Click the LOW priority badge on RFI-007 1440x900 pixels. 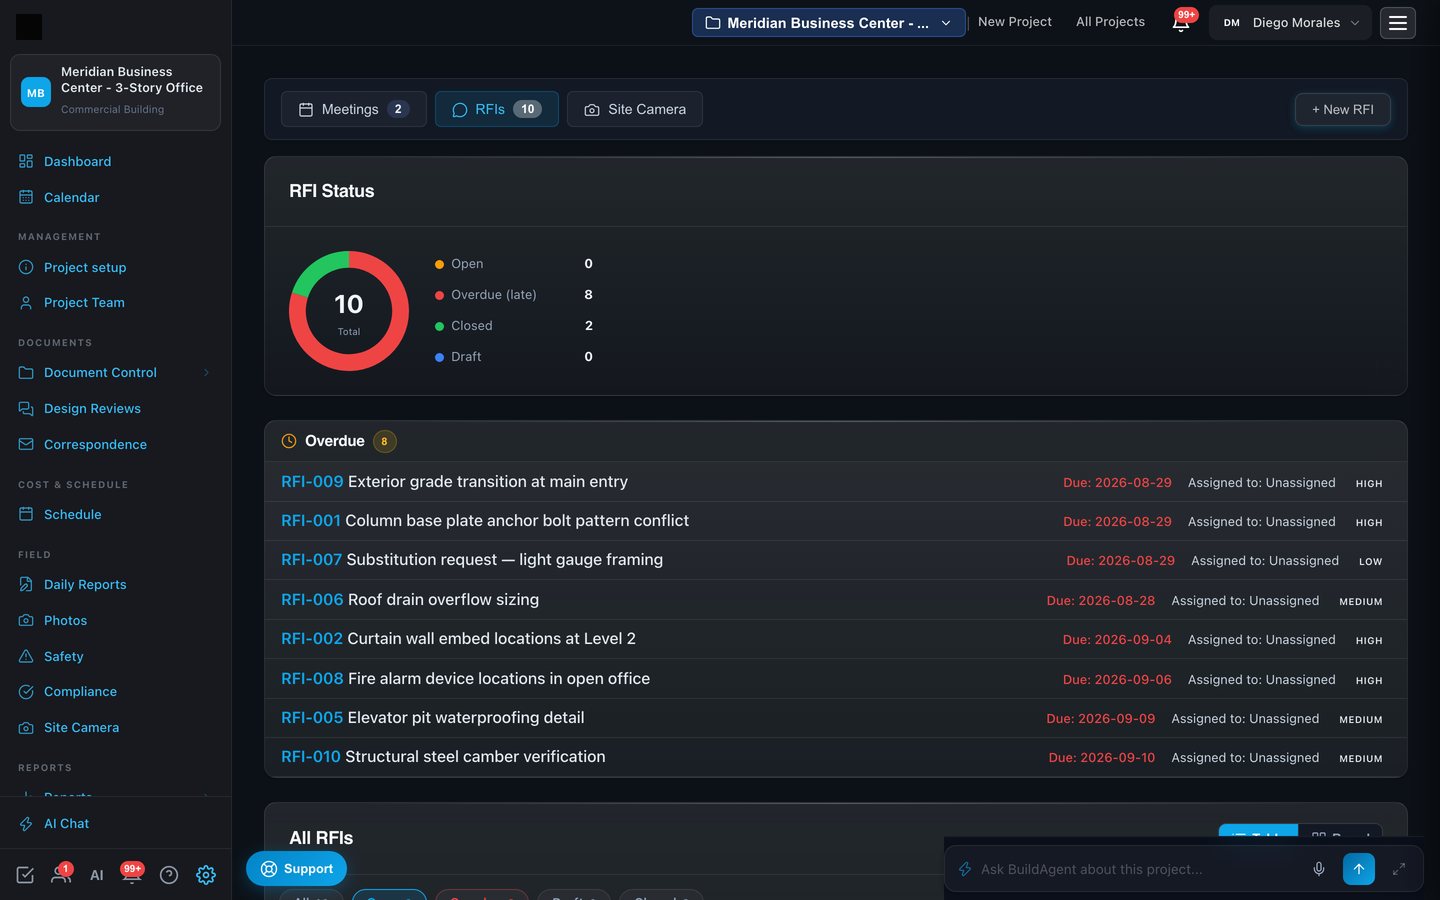pos(1370,562)
